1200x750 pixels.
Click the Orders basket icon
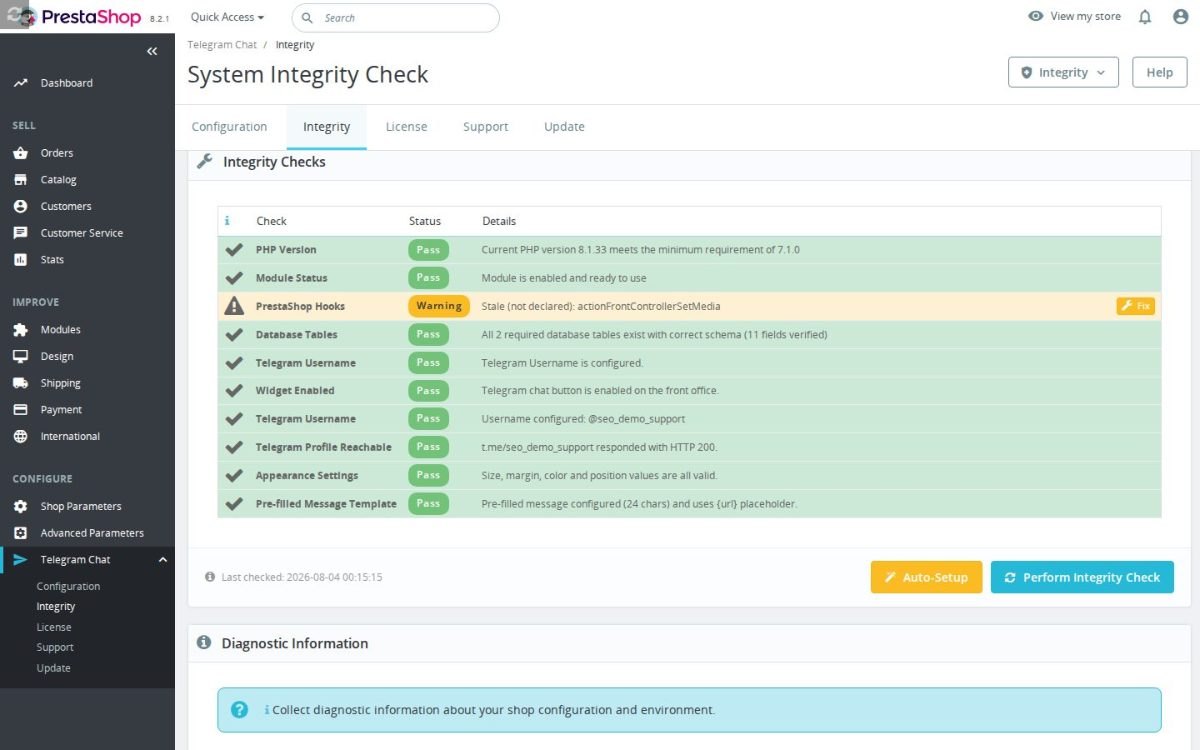[20, 153]
